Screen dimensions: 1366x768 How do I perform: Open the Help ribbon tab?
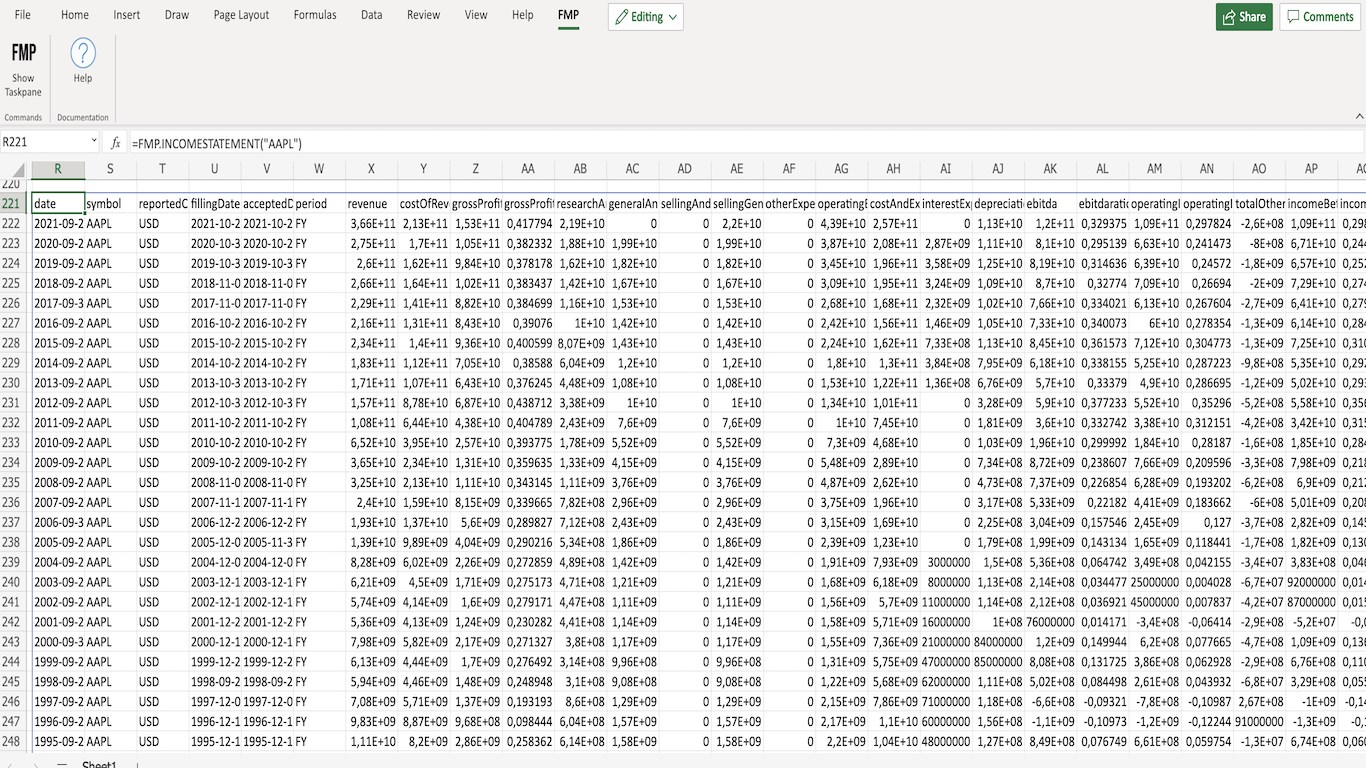[523, 15]
